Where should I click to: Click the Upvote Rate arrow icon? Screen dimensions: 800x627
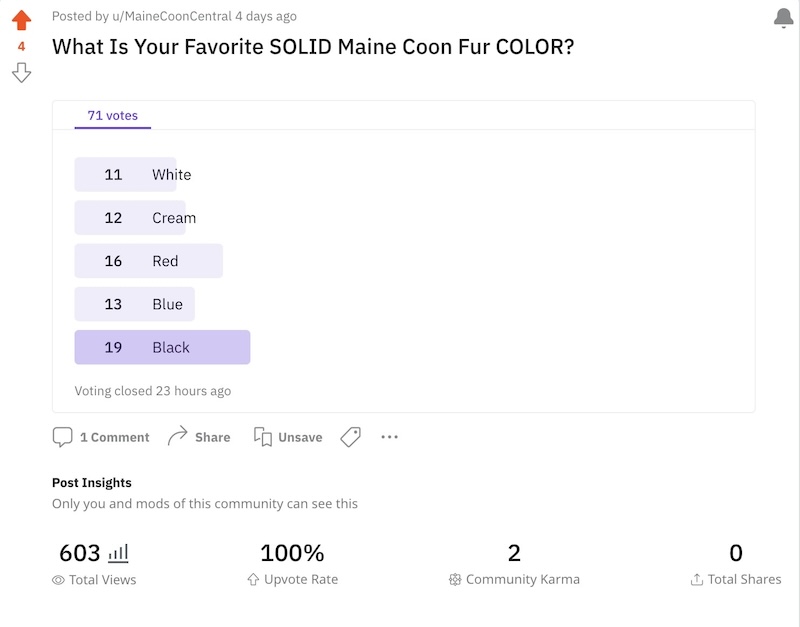point(253,580)
